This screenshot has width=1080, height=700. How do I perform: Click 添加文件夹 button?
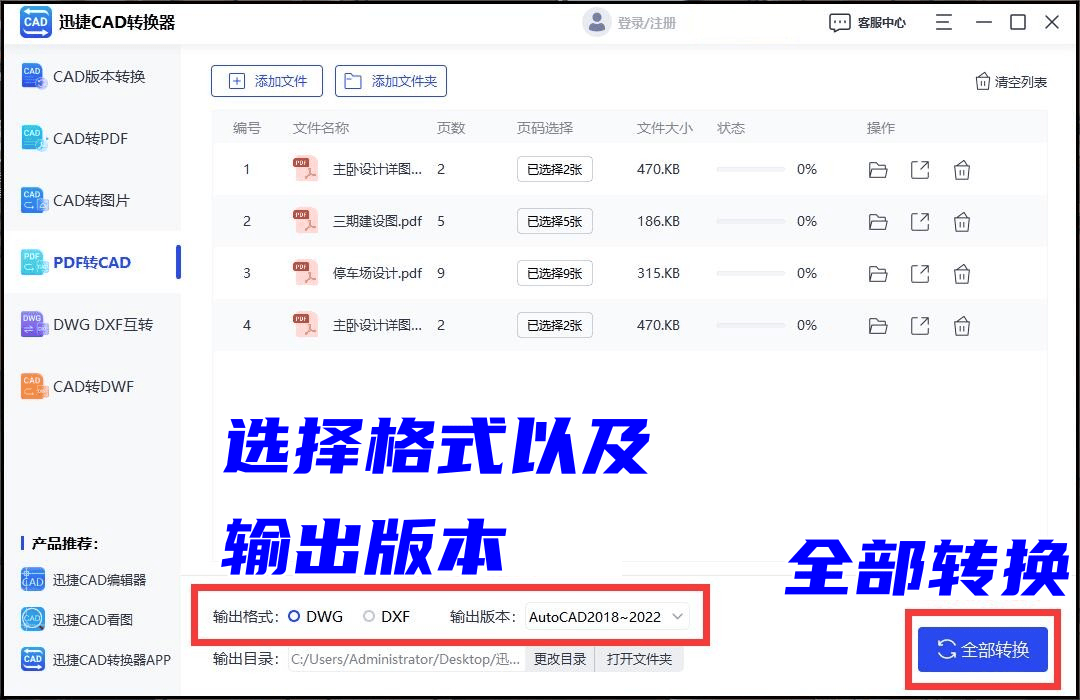click(391, 81)
